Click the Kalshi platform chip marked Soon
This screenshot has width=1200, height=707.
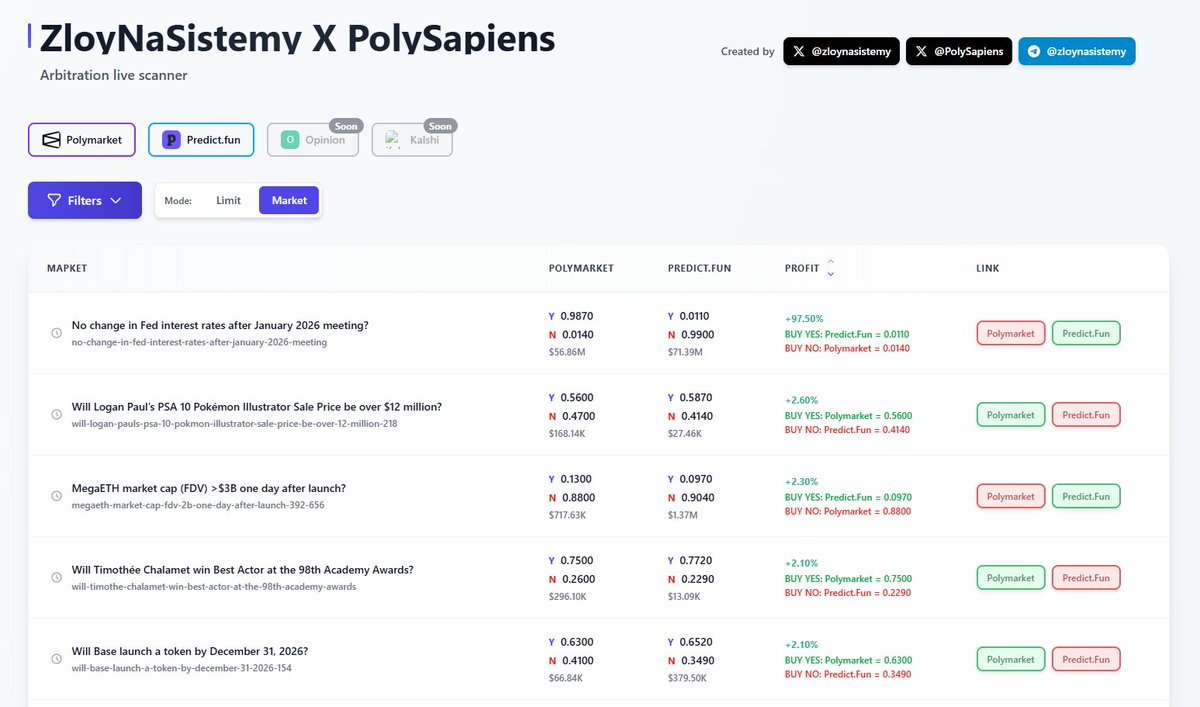(411, 140)
